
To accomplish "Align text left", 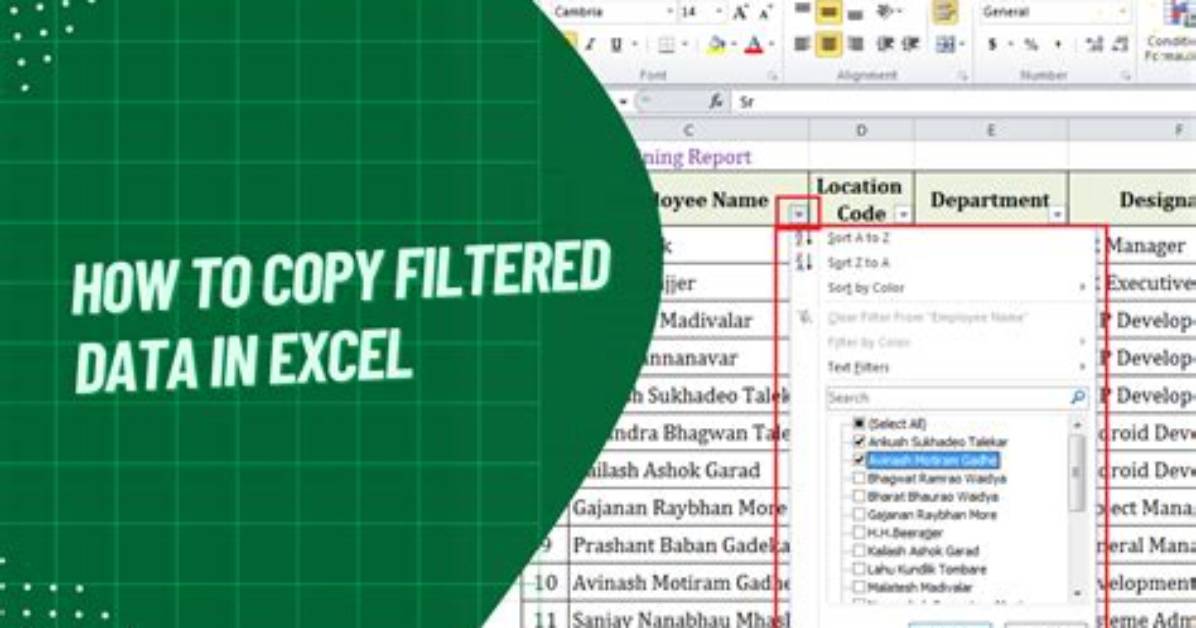I will click(x=802, y=45).
